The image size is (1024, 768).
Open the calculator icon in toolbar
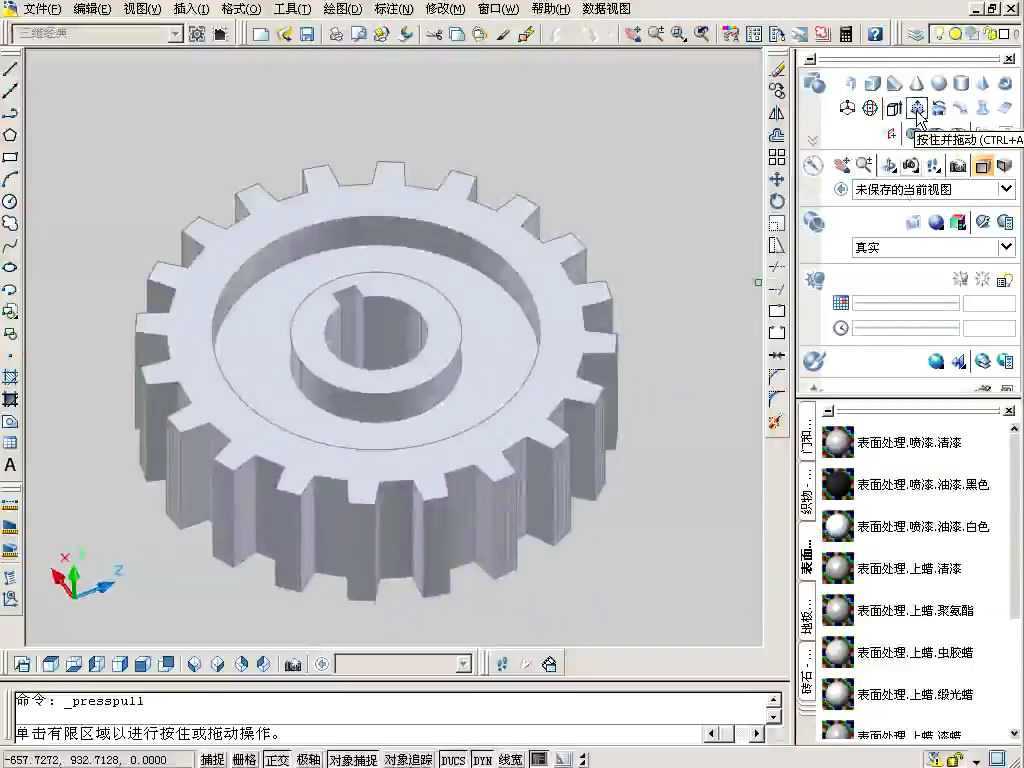click(846, 34)
